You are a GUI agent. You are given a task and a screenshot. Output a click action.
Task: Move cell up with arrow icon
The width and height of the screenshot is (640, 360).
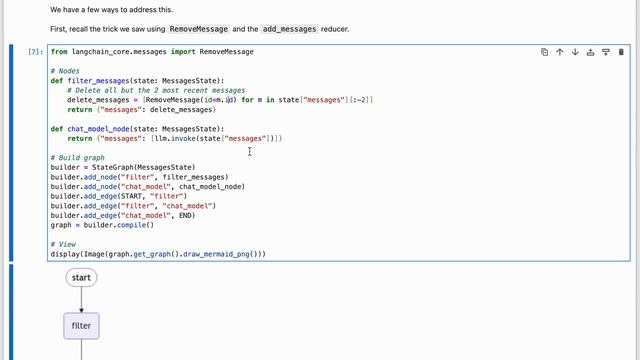pos(560,52)
